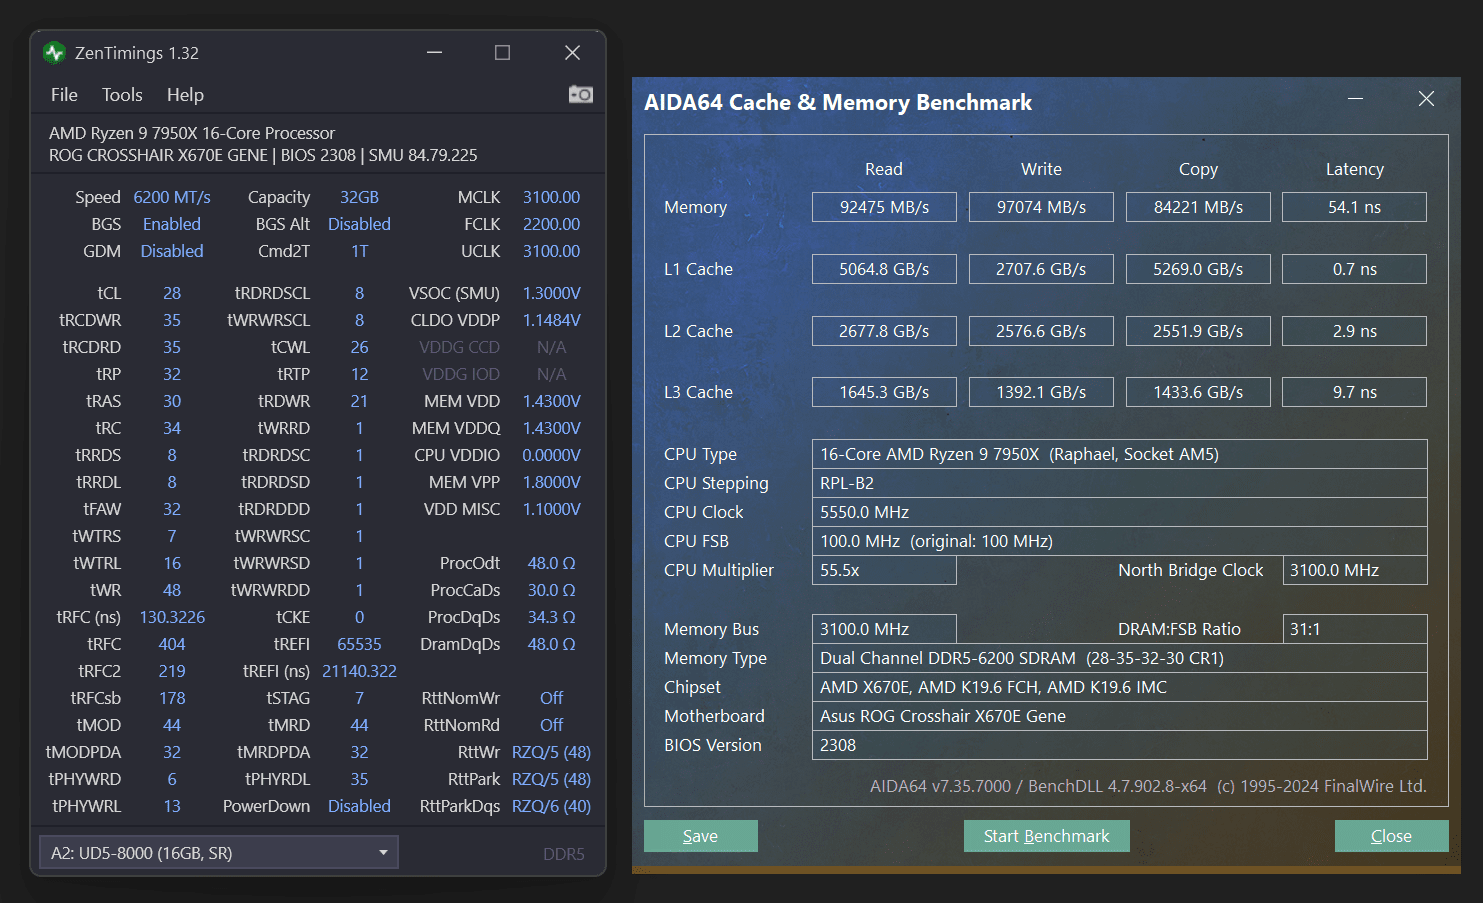
Task: Click the L3 Cache Copy value 1433.6 GB/s
Action: pos(1198,392)
